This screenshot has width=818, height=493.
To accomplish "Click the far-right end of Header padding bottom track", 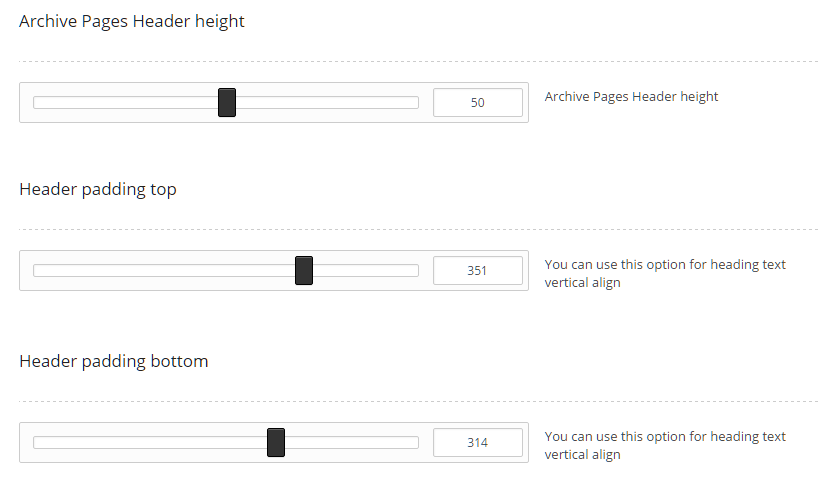I will (x=415, y=442).
